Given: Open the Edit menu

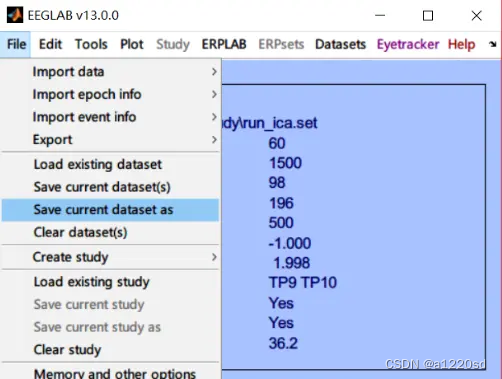Looking at the screenshot, I should pyautogui.click(x=50, y=44).
